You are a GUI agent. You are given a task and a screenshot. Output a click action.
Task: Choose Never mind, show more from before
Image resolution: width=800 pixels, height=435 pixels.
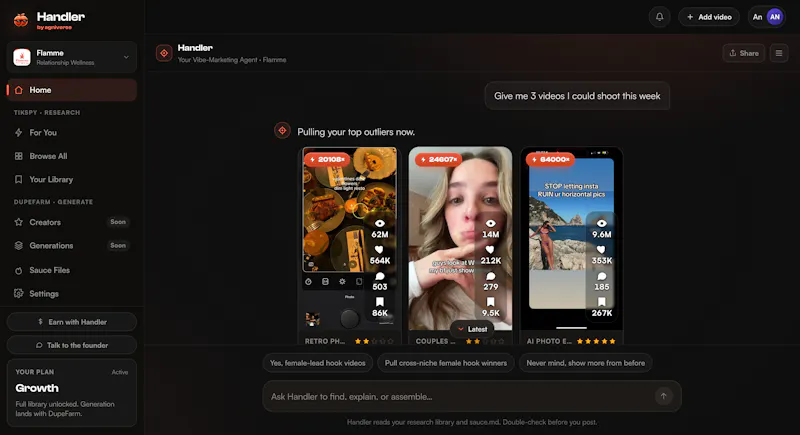pos(585,363)
